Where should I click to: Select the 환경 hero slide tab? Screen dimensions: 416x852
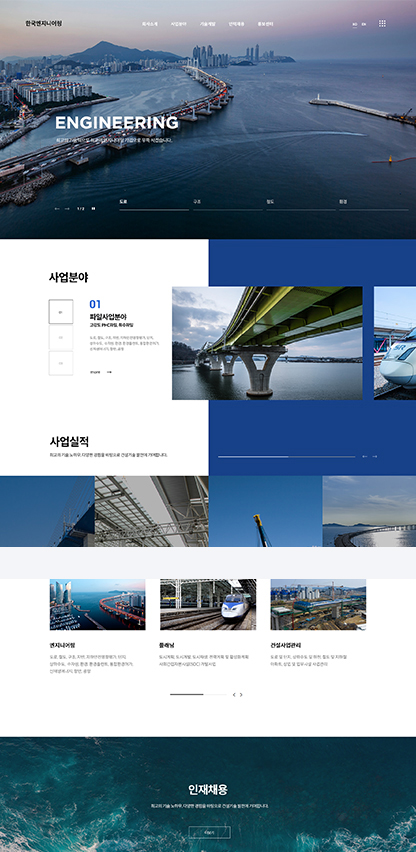(374, 203)
